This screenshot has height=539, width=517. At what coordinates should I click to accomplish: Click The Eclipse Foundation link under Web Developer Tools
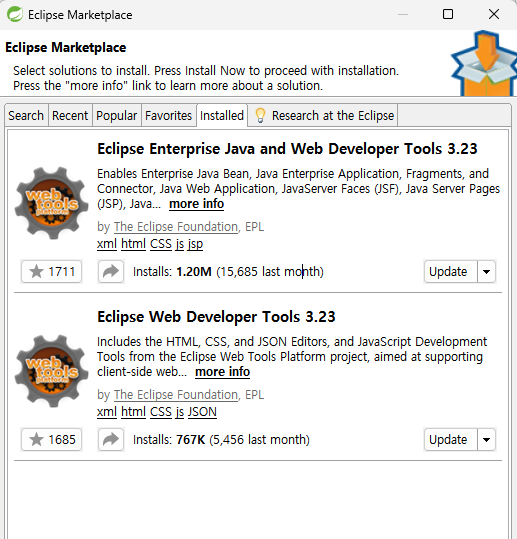pos(176,395)
